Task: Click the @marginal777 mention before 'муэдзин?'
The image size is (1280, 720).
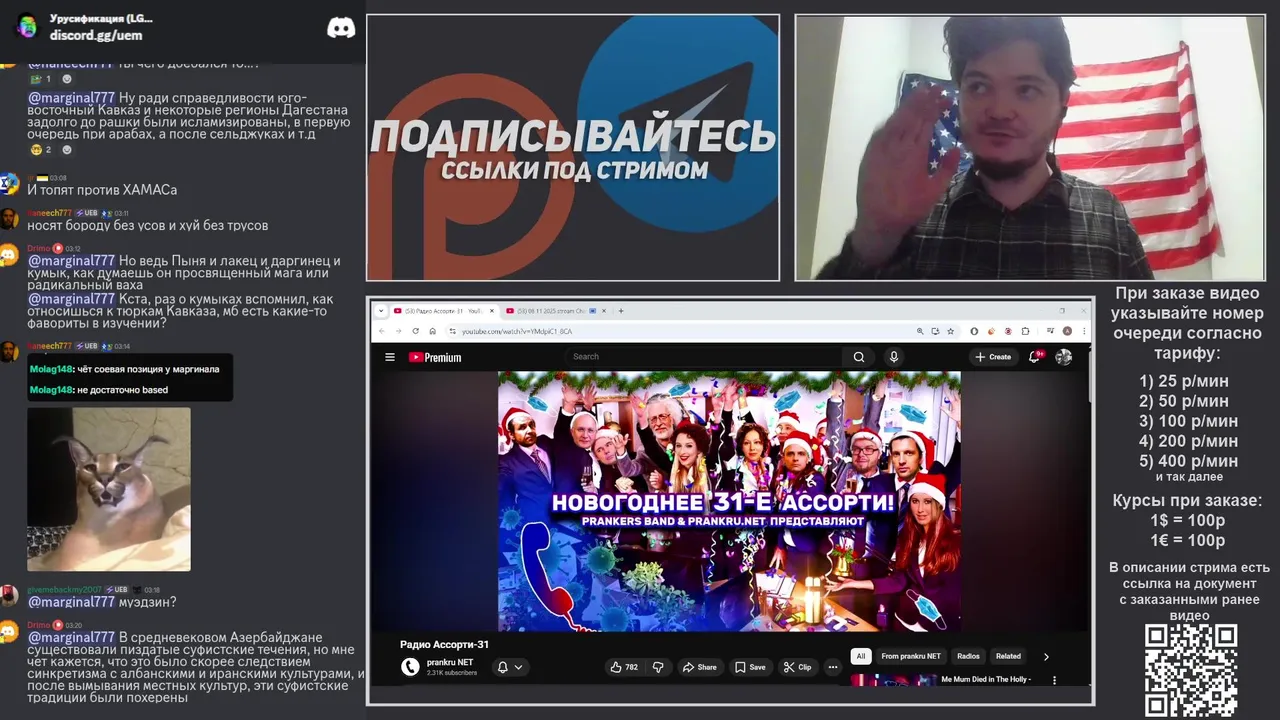Action: pos(71,602)
